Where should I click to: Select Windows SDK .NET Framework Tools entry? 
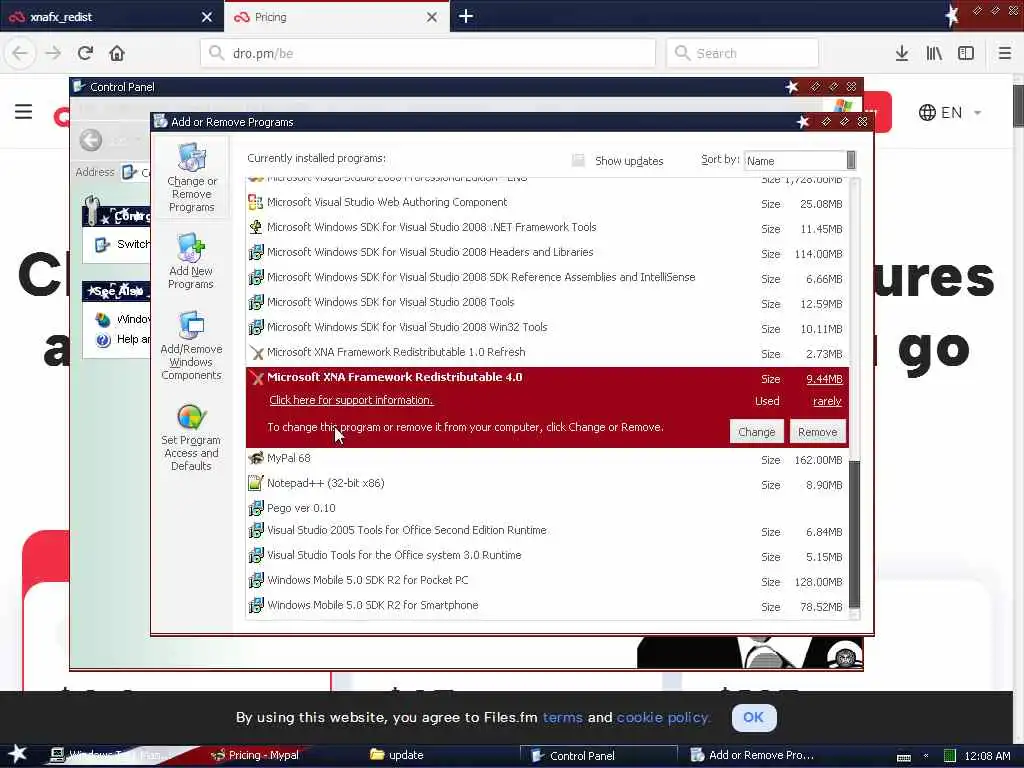[x=547, y=227]
